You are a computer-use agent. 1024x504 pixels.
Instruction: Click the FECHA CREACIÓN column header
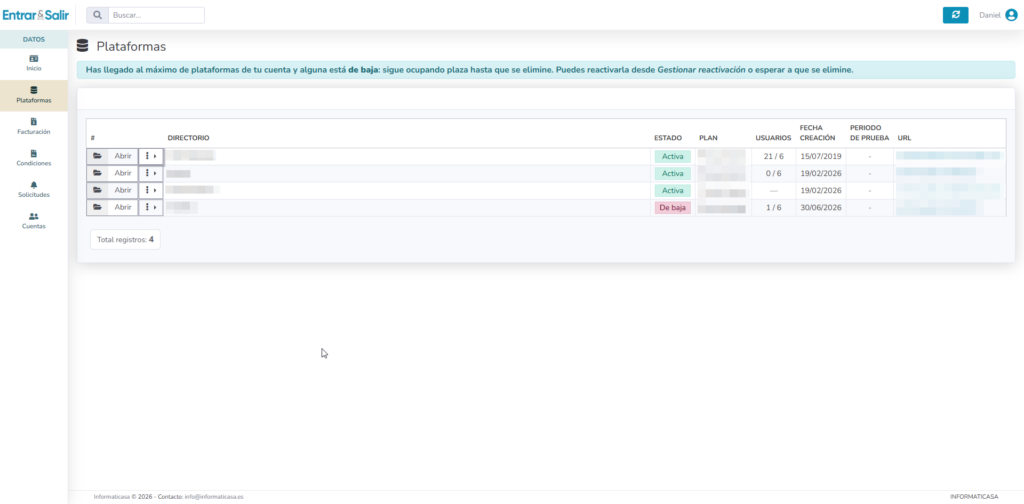[817, 133]
